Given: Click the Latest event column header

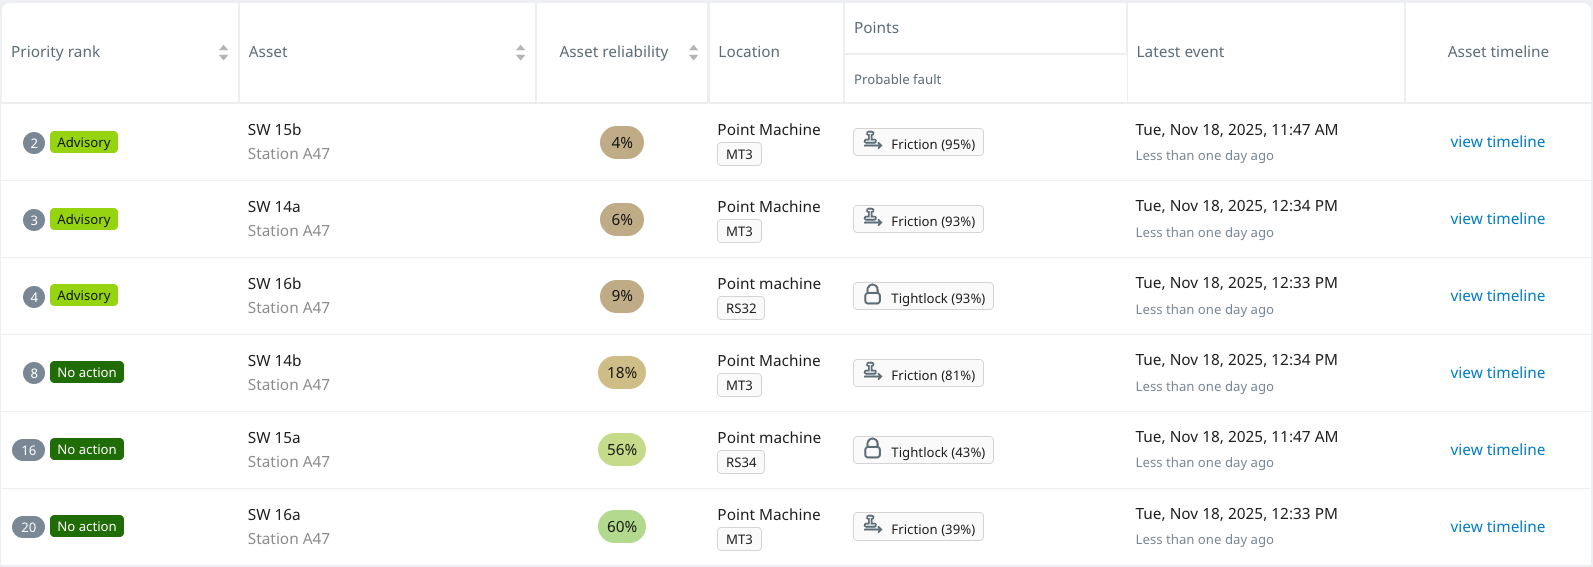Looking at the screenshot, I should [x=1180, y=52].
